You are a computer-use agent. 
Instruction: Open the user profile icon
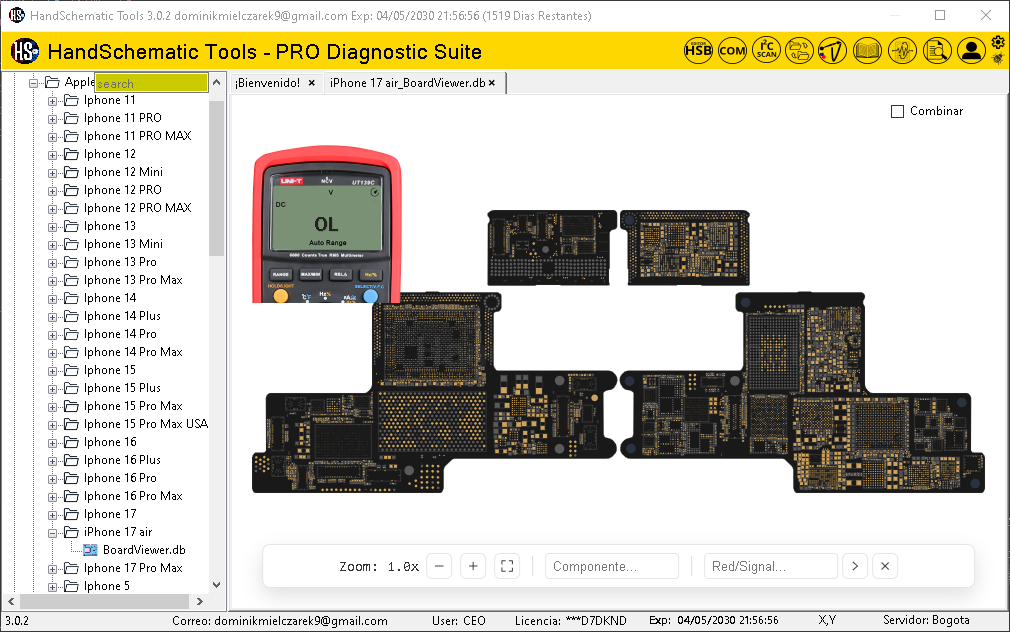tap(971, 50)
